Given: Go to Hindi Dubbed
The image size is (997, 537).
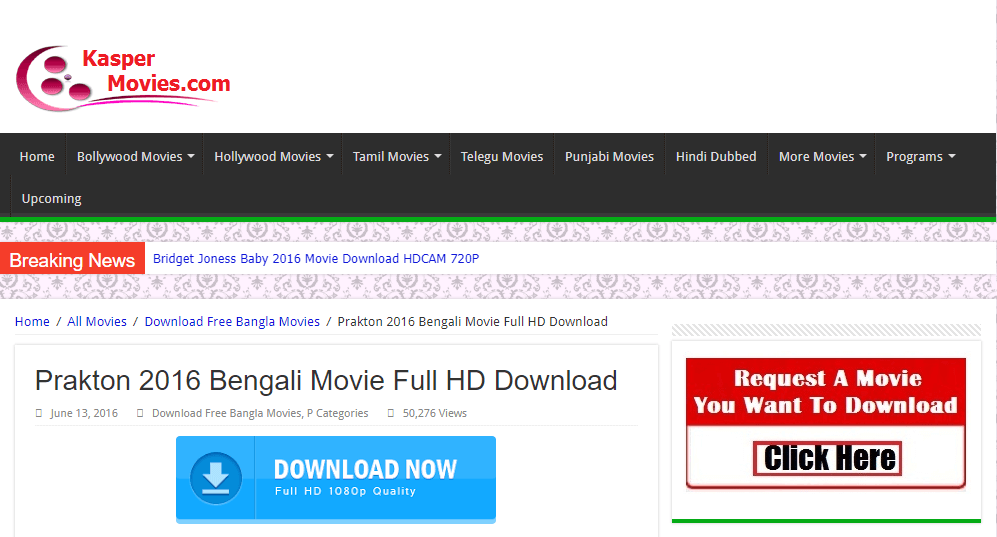Looking at the screenshot, I should (716, 156).
